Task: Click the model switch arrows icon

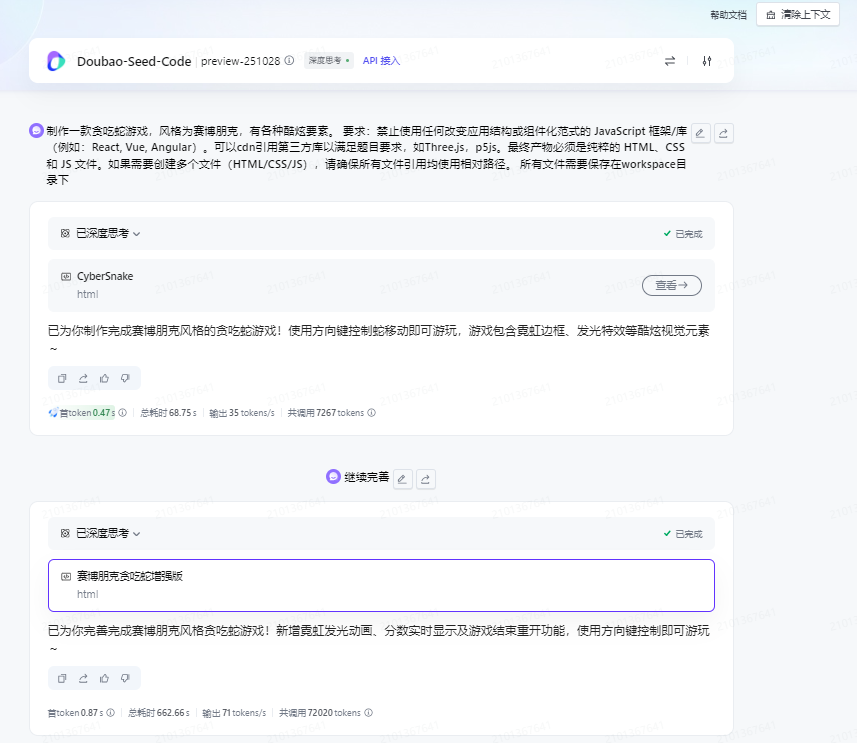Action: (x=670, y=61)
